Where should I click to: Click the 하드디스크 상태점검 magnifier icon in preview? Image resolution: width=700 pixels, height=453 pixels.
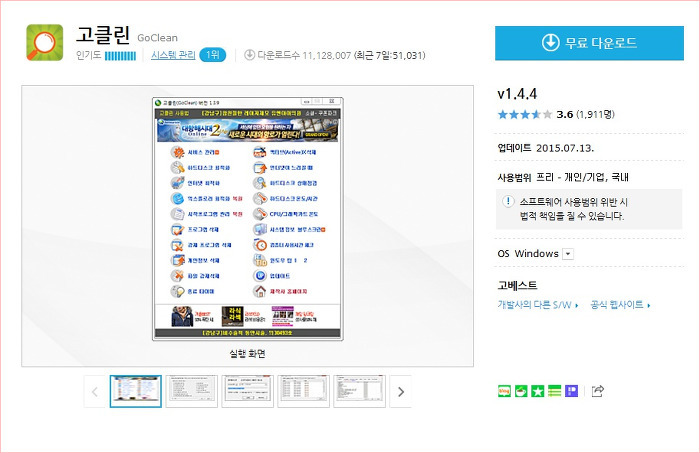(260, 183)
